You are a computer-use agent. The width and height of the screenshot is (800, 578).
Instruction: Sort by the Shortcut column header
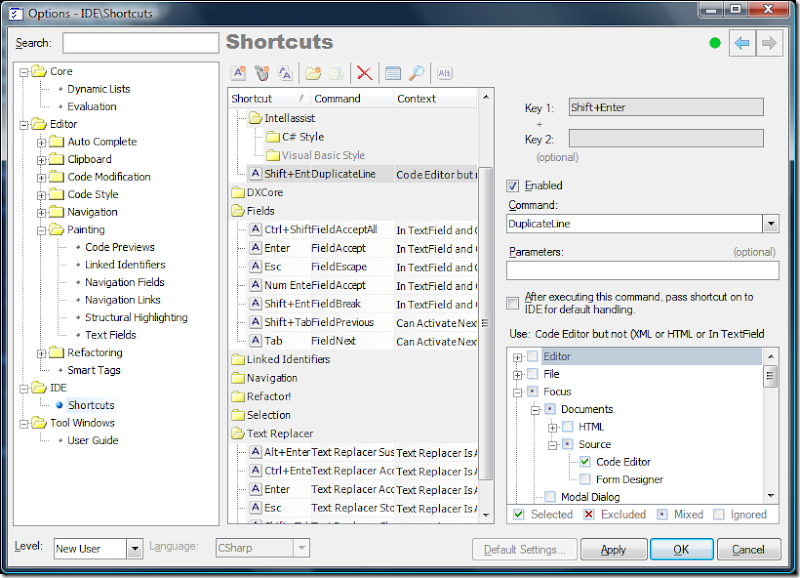(269, 98)
